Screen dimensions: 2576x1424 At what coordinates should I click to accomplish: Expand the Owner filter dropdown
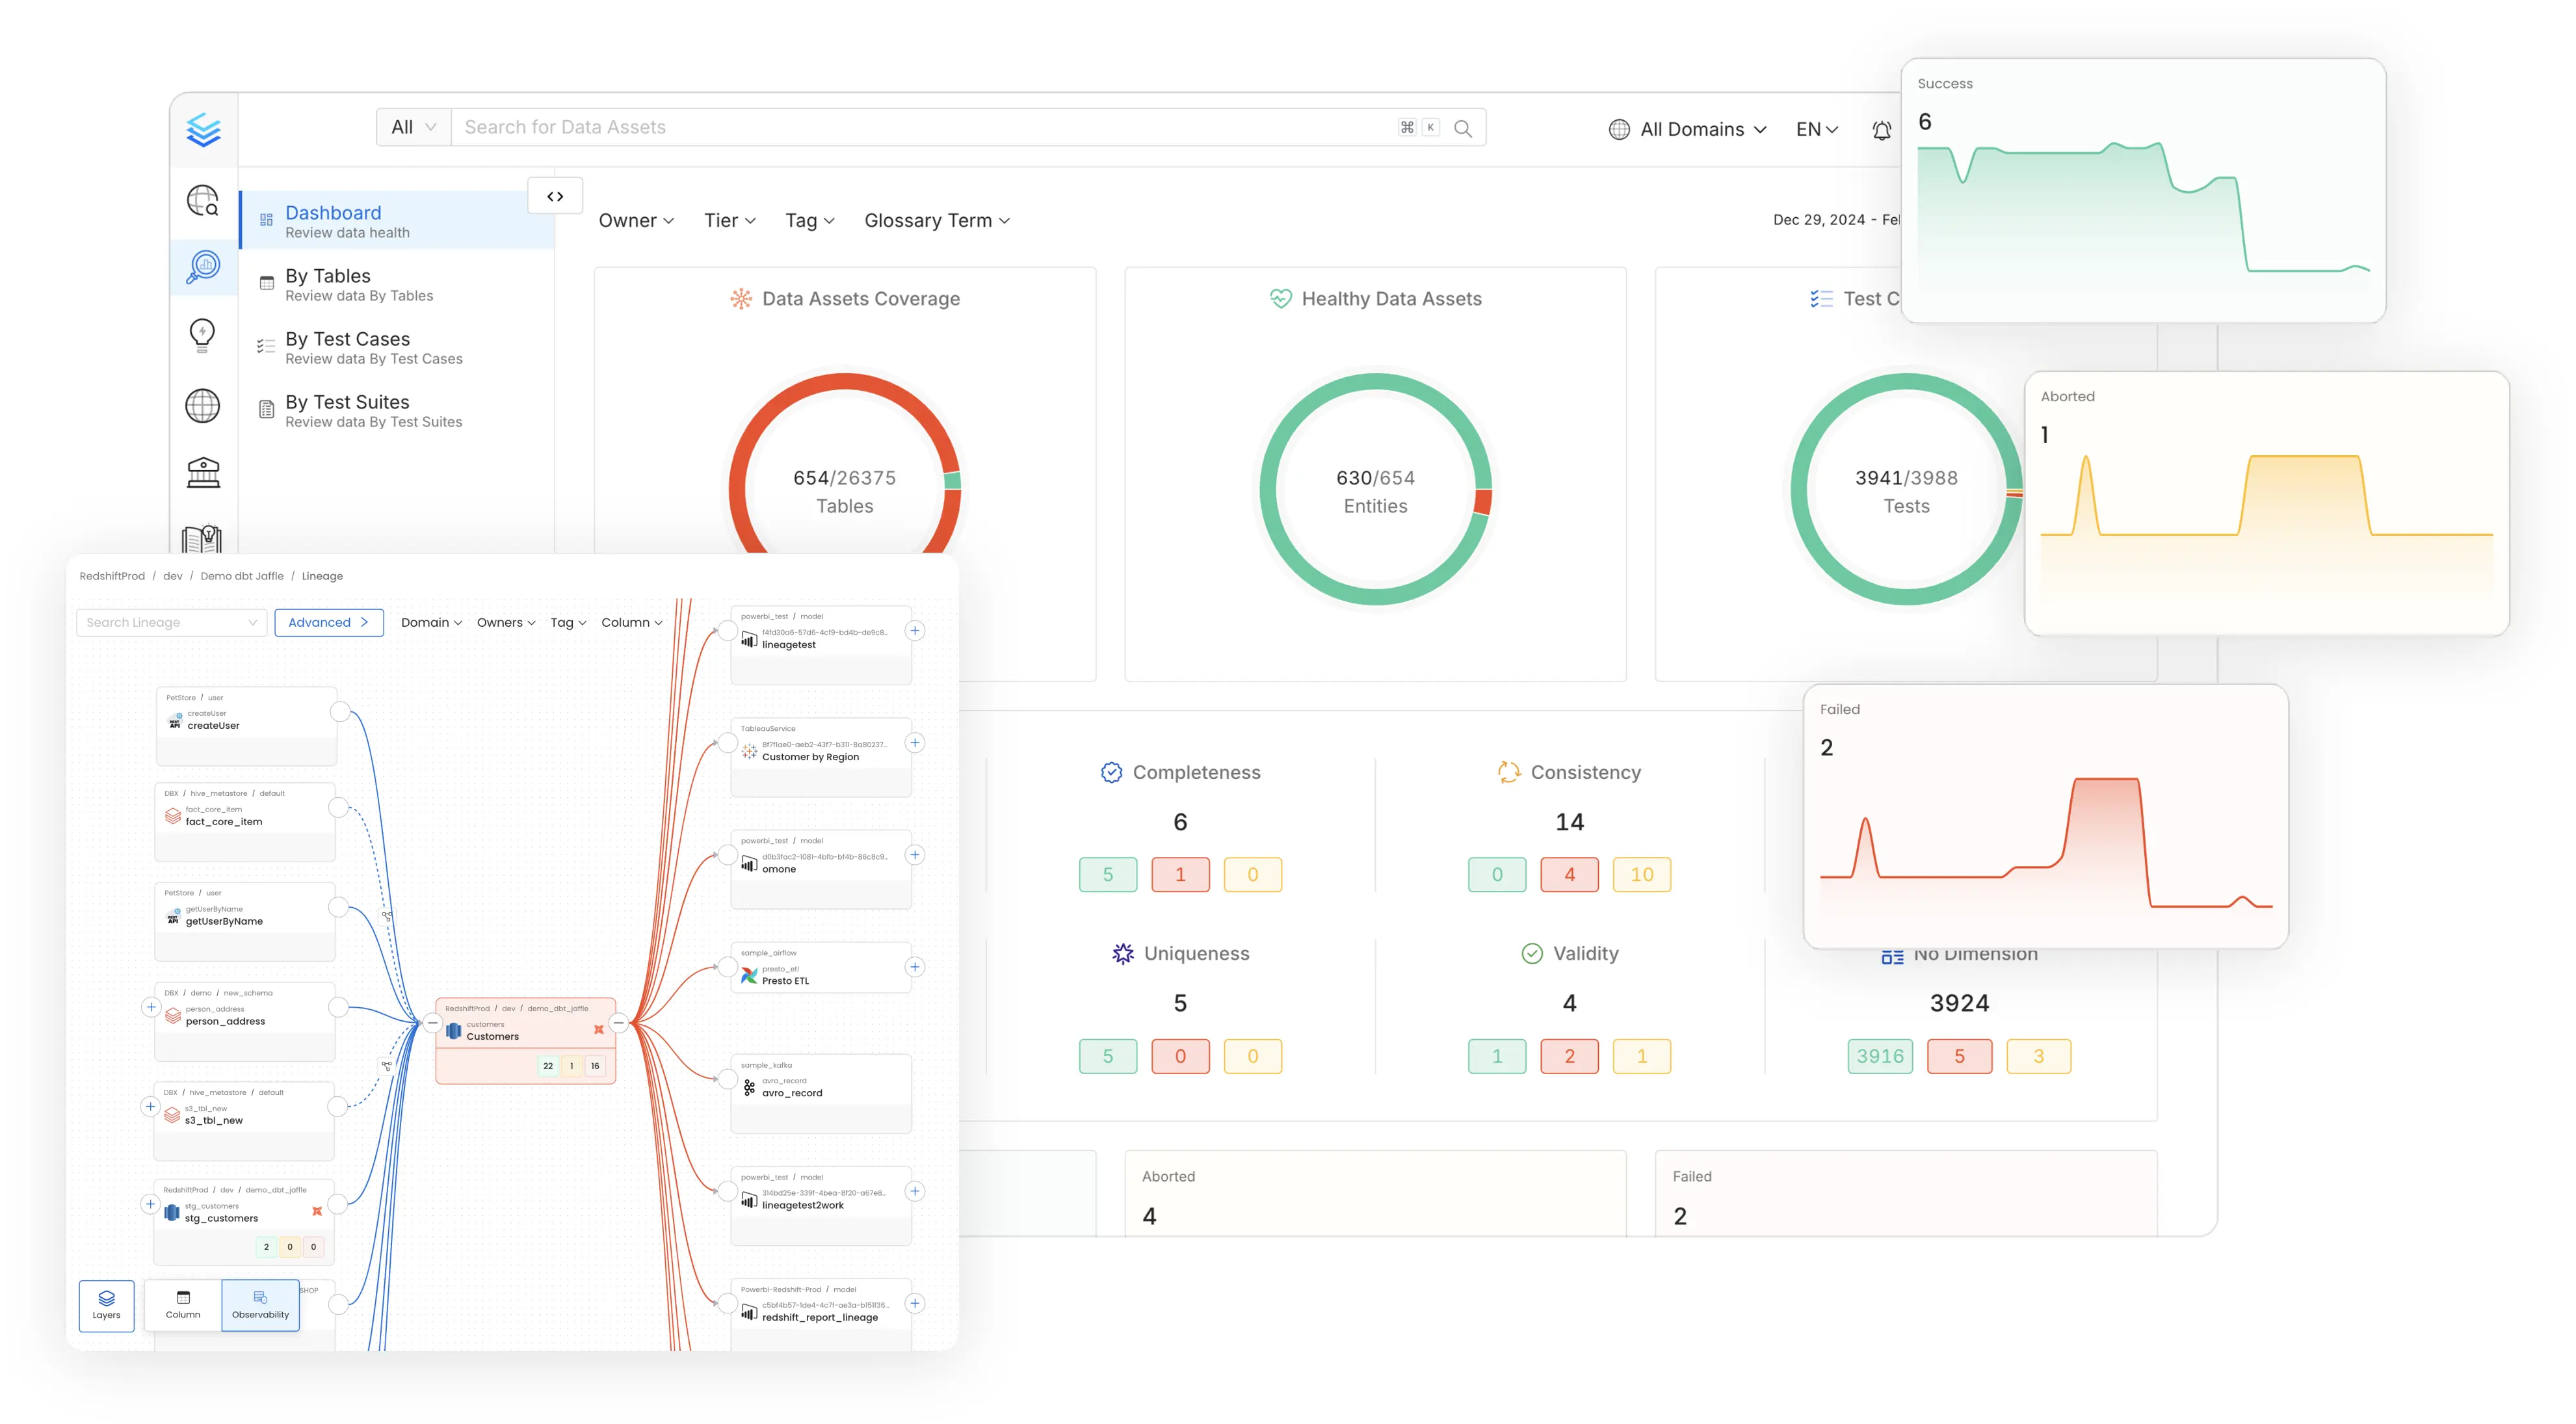click(x=636, y=221)
